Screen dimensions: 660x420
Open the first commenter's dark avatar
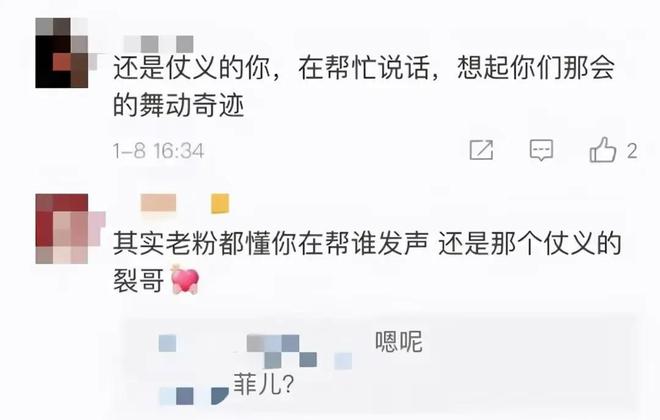pyautogui.click(x=62, y=53)
